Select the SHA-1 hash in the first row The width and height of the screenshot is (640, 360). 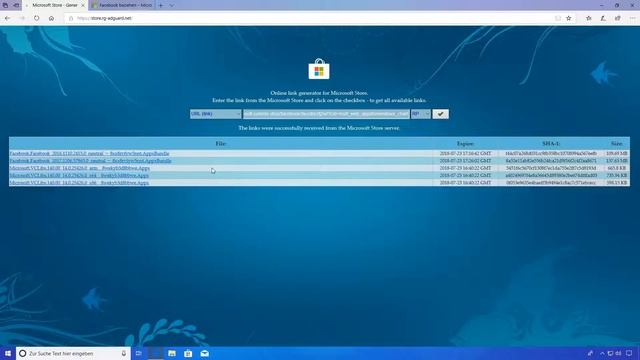(551, 153)
